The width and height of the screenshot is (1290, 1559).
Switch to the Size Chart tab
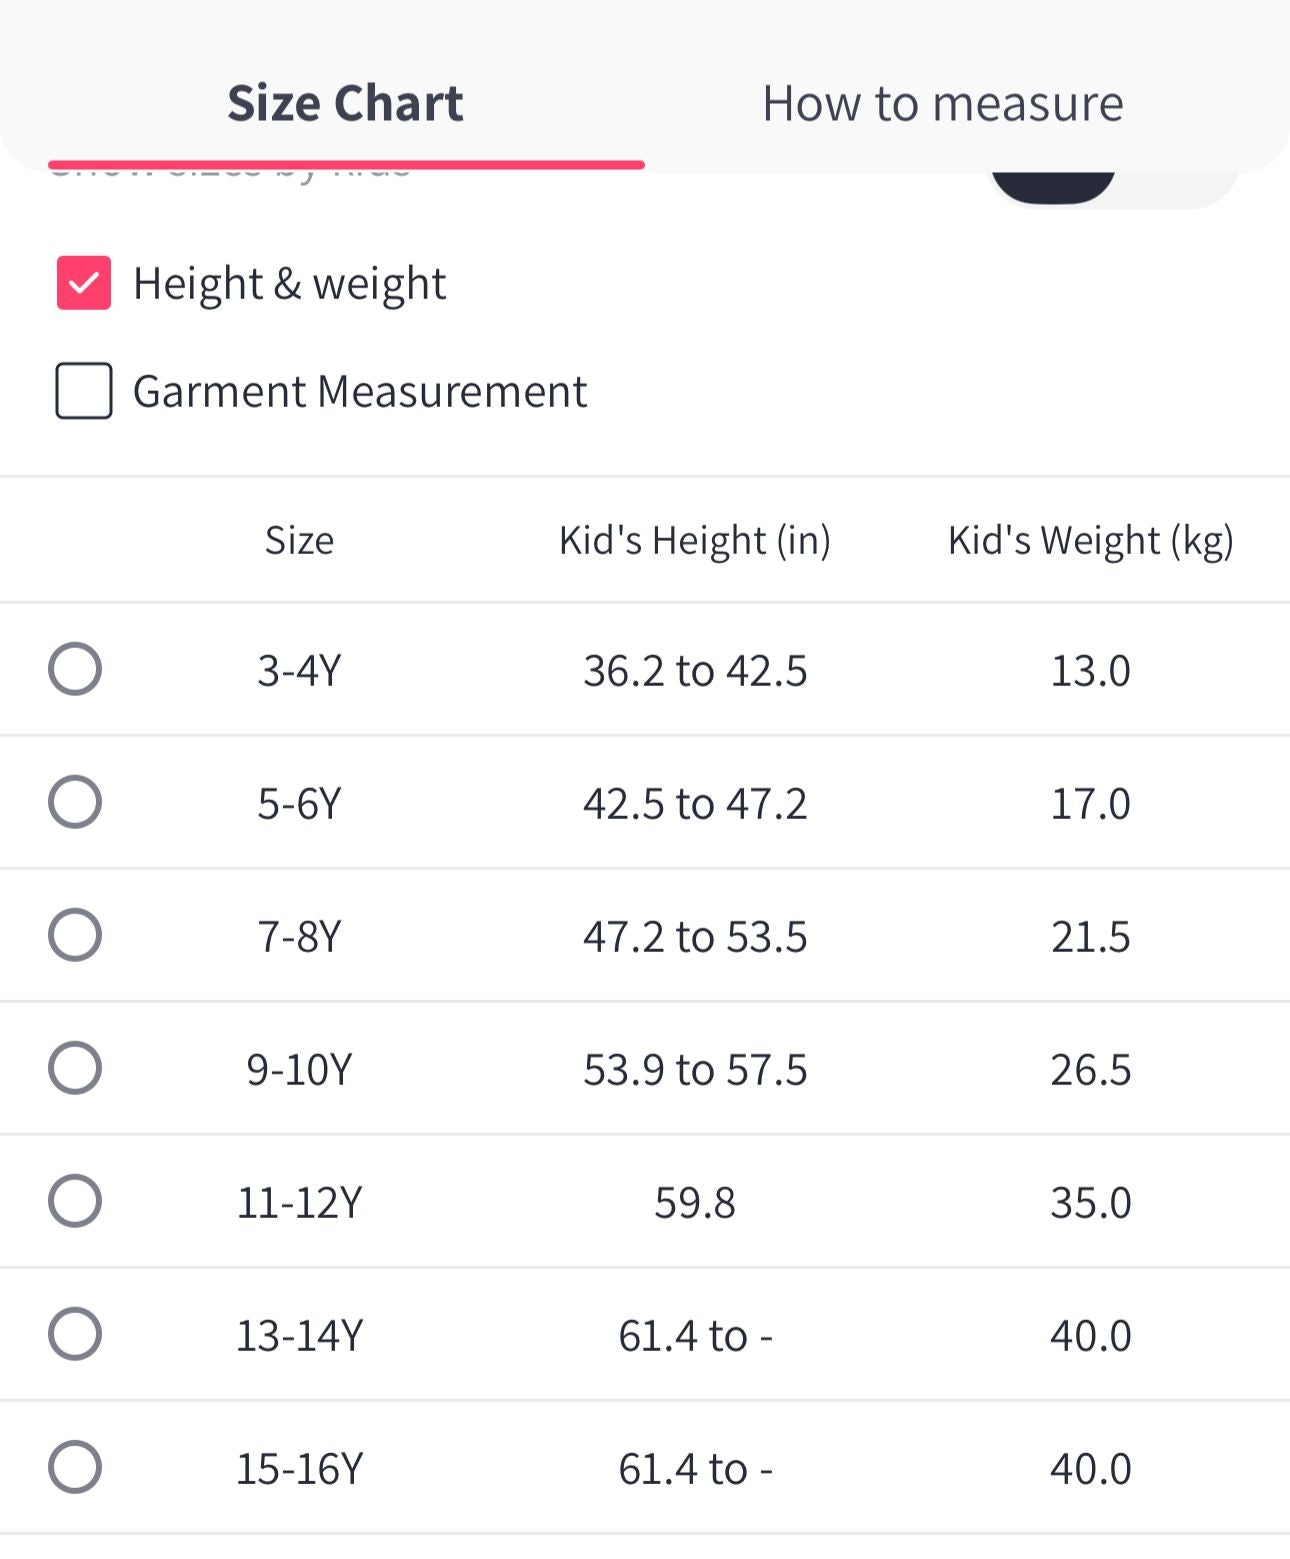click(x=345, y=104)
